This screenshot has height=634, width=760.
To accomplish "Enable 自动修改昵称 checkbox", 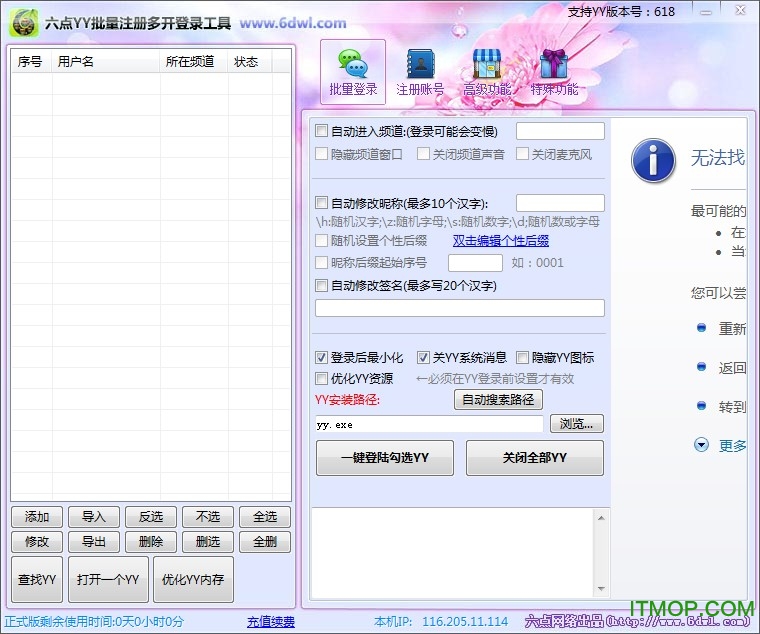I will [x=321, y=203].
